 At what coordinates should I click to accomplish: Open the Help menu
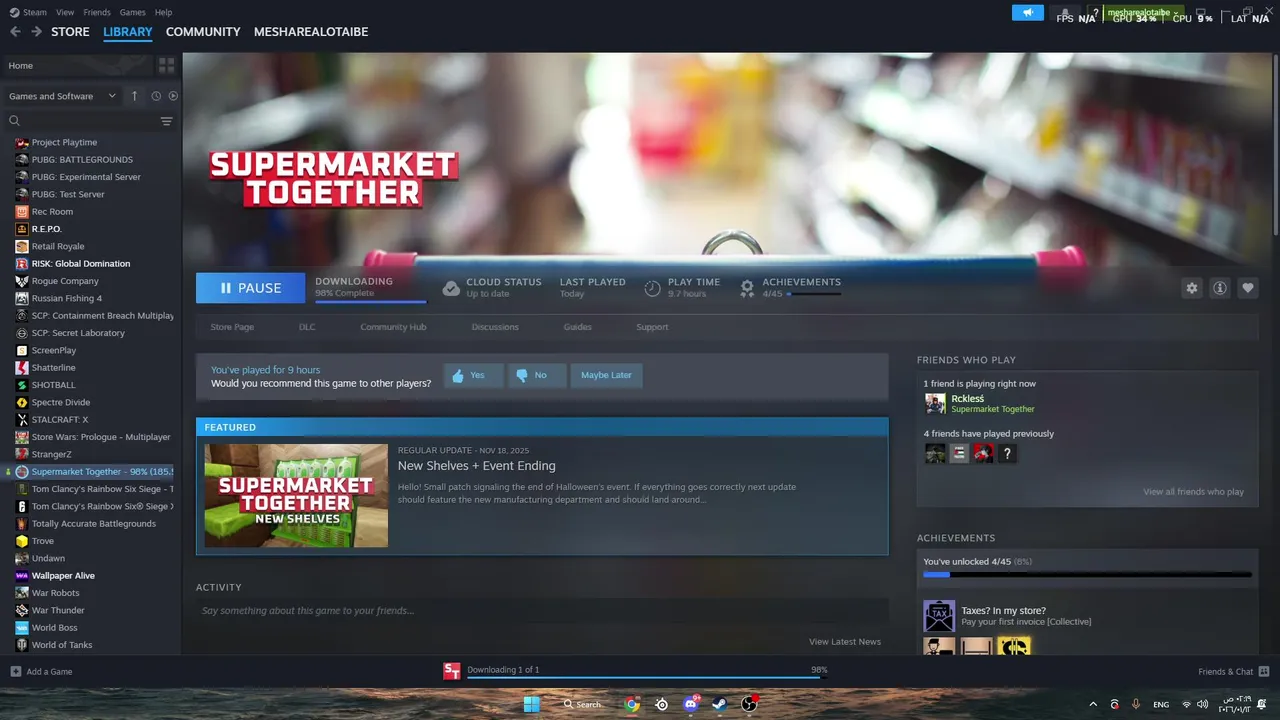163,12
